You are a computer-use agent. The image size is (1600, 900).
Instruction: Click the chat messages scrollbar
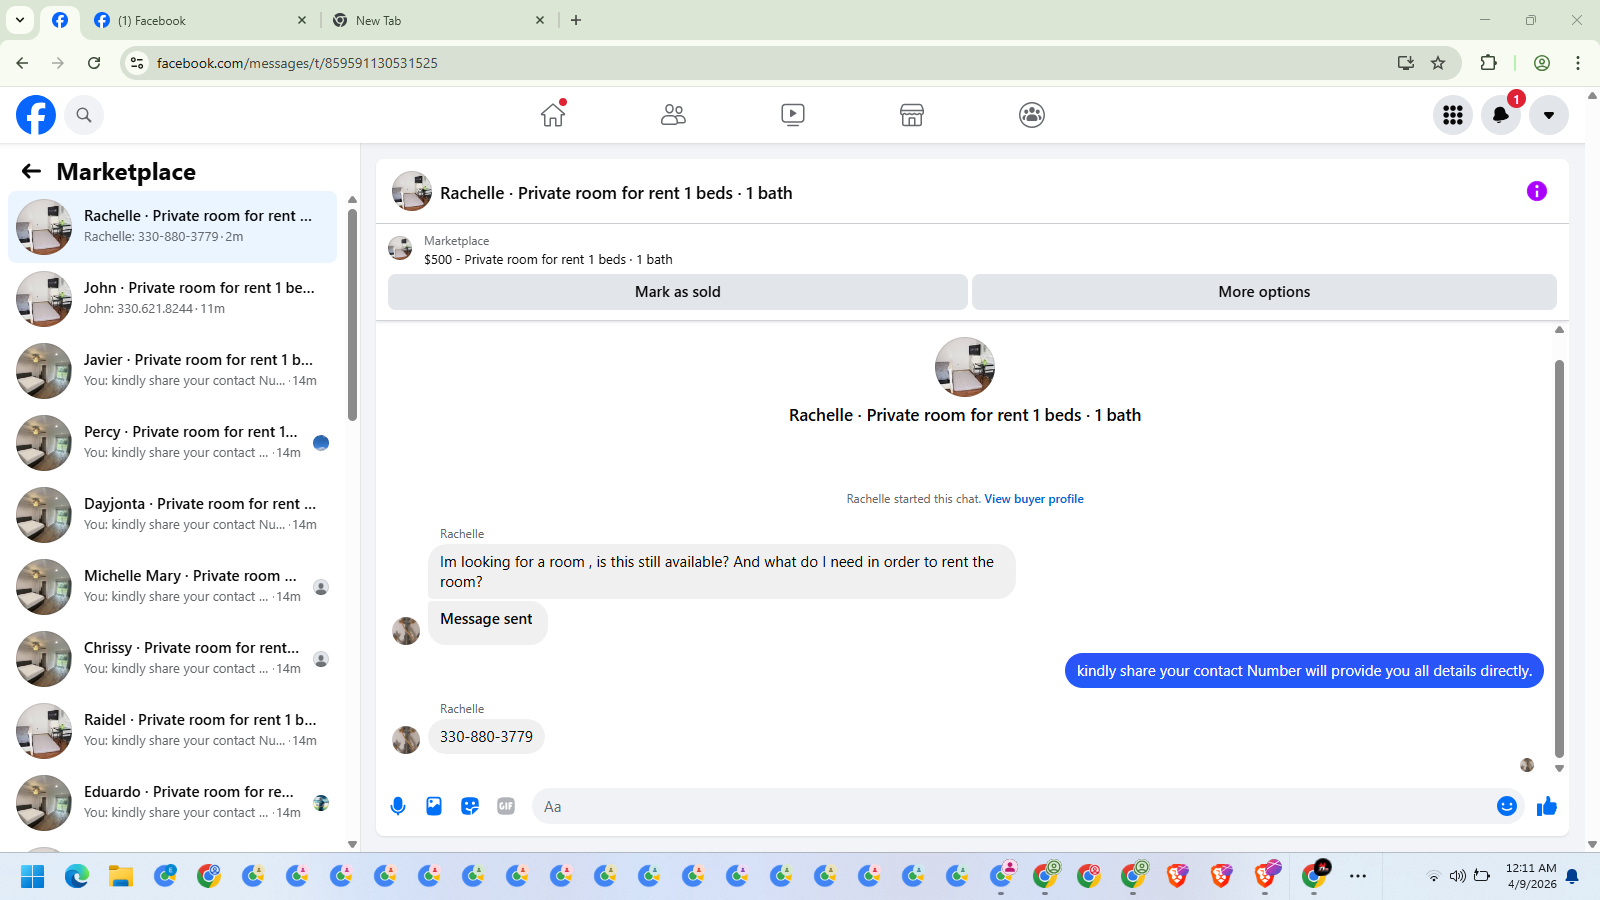coord(1559,558)
